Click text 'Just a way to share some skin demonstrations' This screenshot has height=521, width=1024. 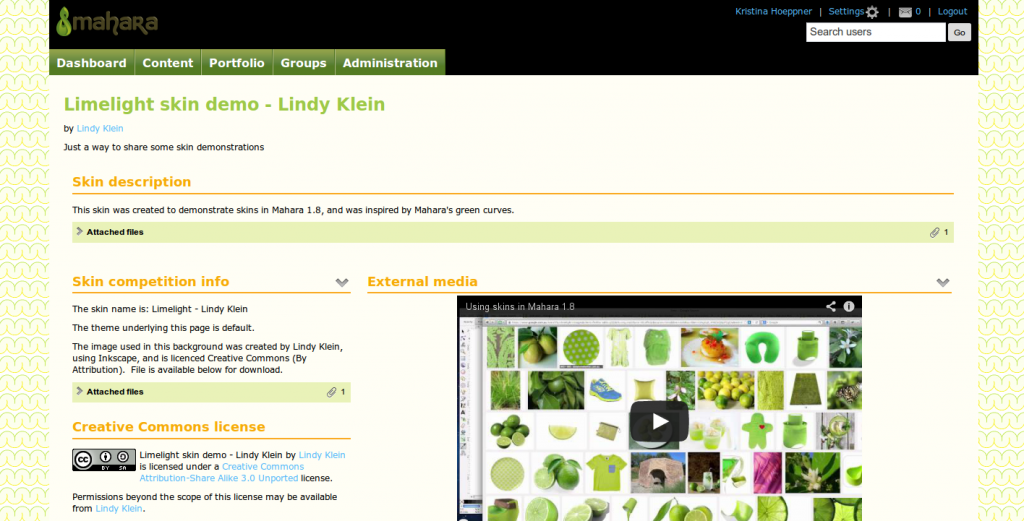tap(164, 147)
